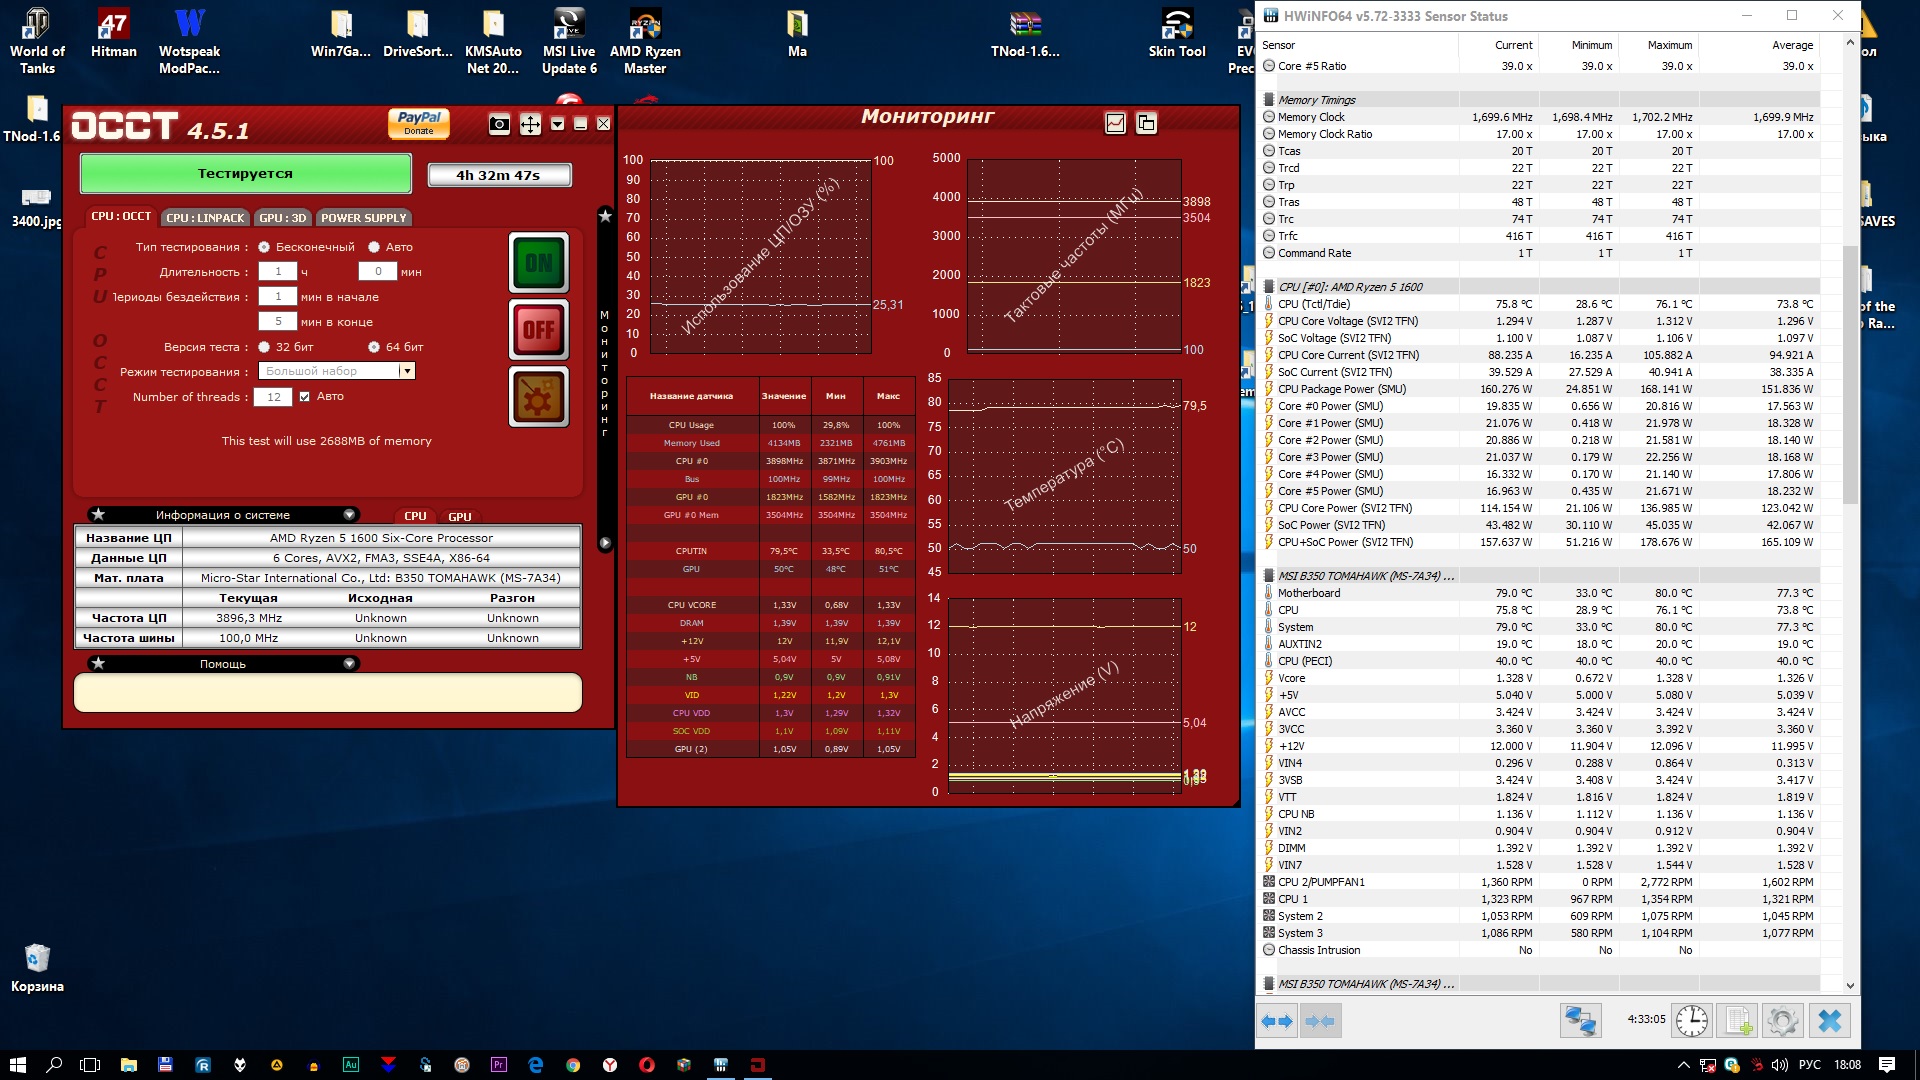
Task: Click the HWiNFO network monitors icon
Action: pyautogui.click(x=1581, y=1021)
